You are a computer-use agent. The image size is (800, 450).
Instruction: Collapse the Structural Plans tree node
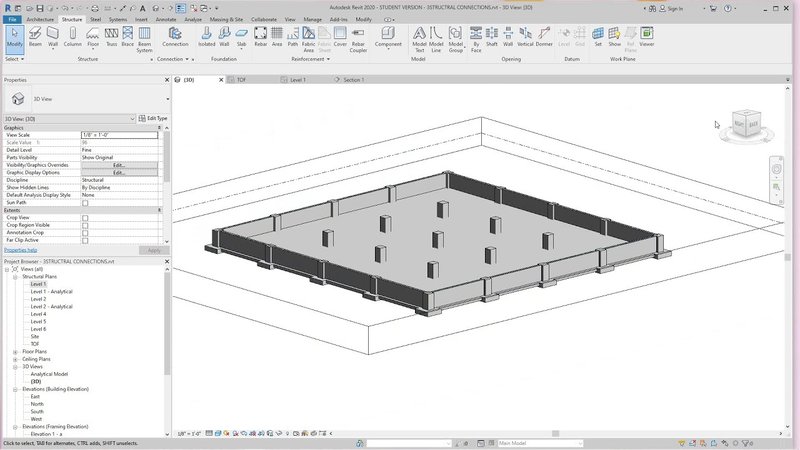click(x=15, y=277)
